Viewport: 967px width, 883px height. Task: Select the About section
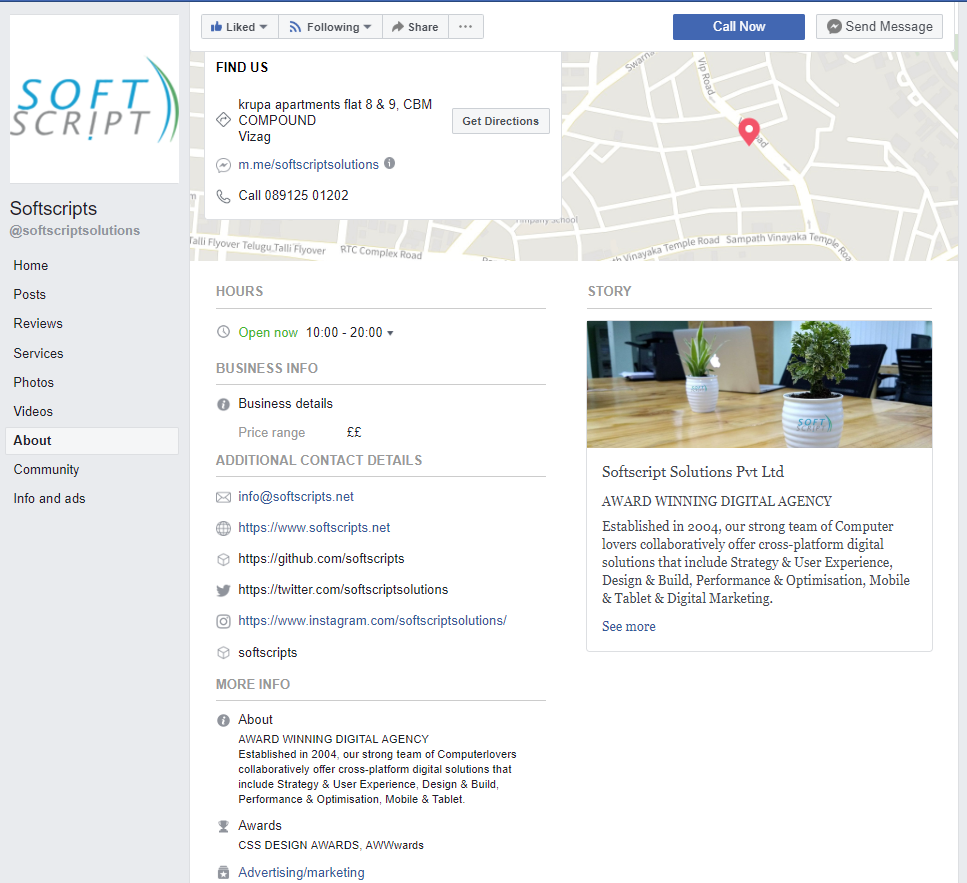(92, 441)
